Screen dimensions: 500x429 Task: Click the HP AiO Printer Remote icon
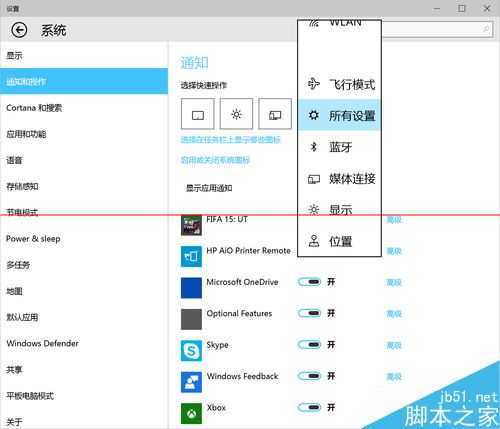191,256
